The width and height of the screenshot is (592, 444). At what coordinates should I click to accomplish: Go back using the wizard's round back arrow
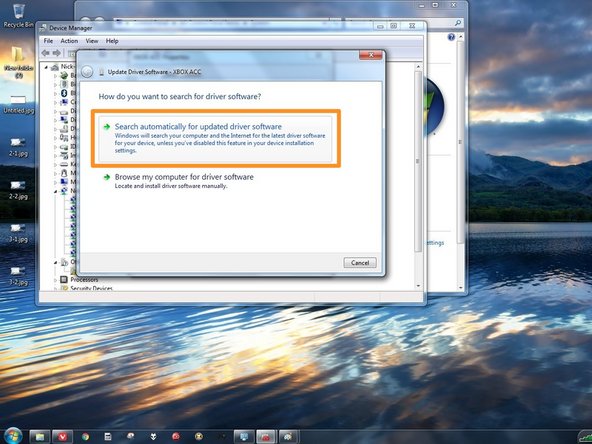[87, 72]
